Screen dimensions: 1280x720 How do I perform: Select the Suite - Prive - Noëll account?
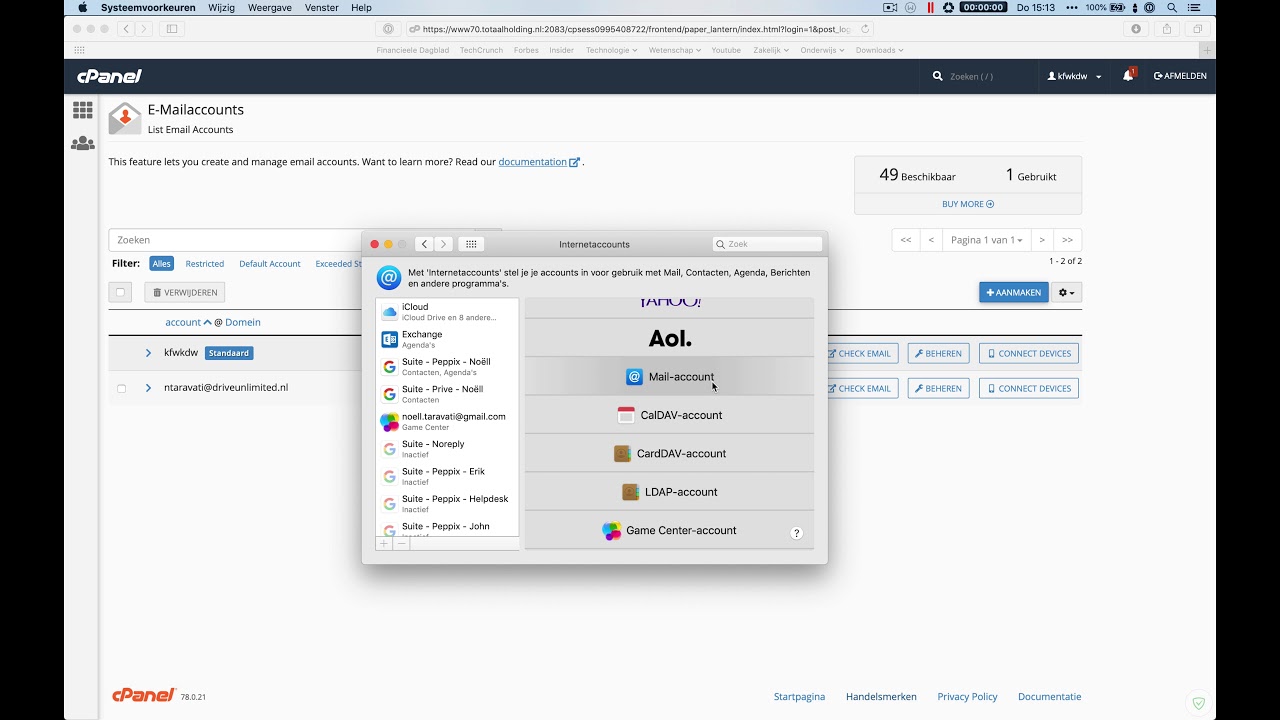tap(447, 394)
